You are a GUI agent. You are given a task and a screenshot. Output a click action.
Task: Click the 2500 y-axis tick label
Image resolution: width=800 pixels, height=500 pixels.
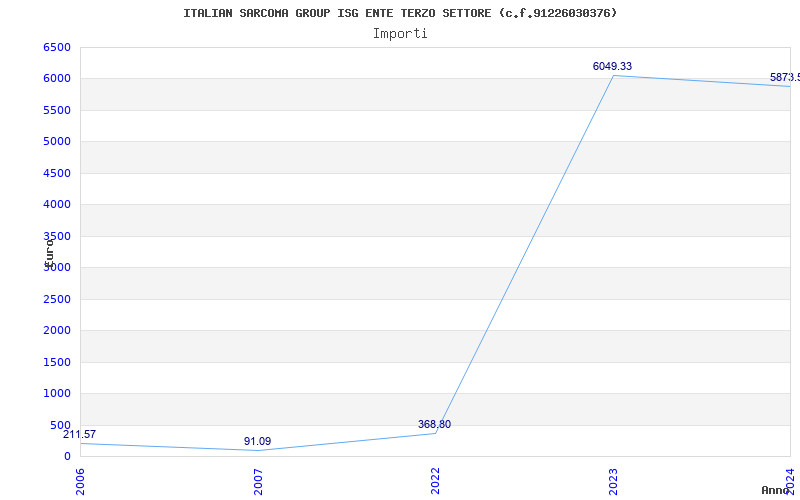pyautogui.click(x=57, y=299)
